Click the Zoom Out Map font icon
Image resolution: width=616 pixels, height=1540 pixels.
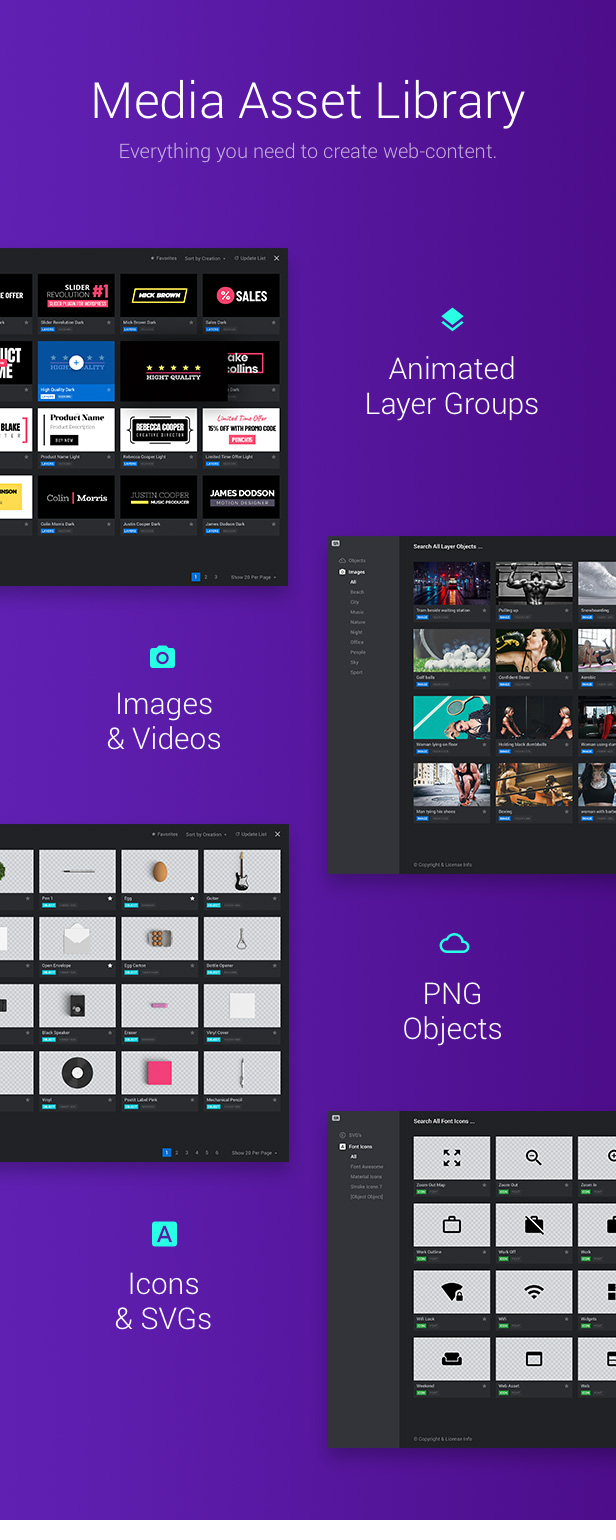(452, 1157)
